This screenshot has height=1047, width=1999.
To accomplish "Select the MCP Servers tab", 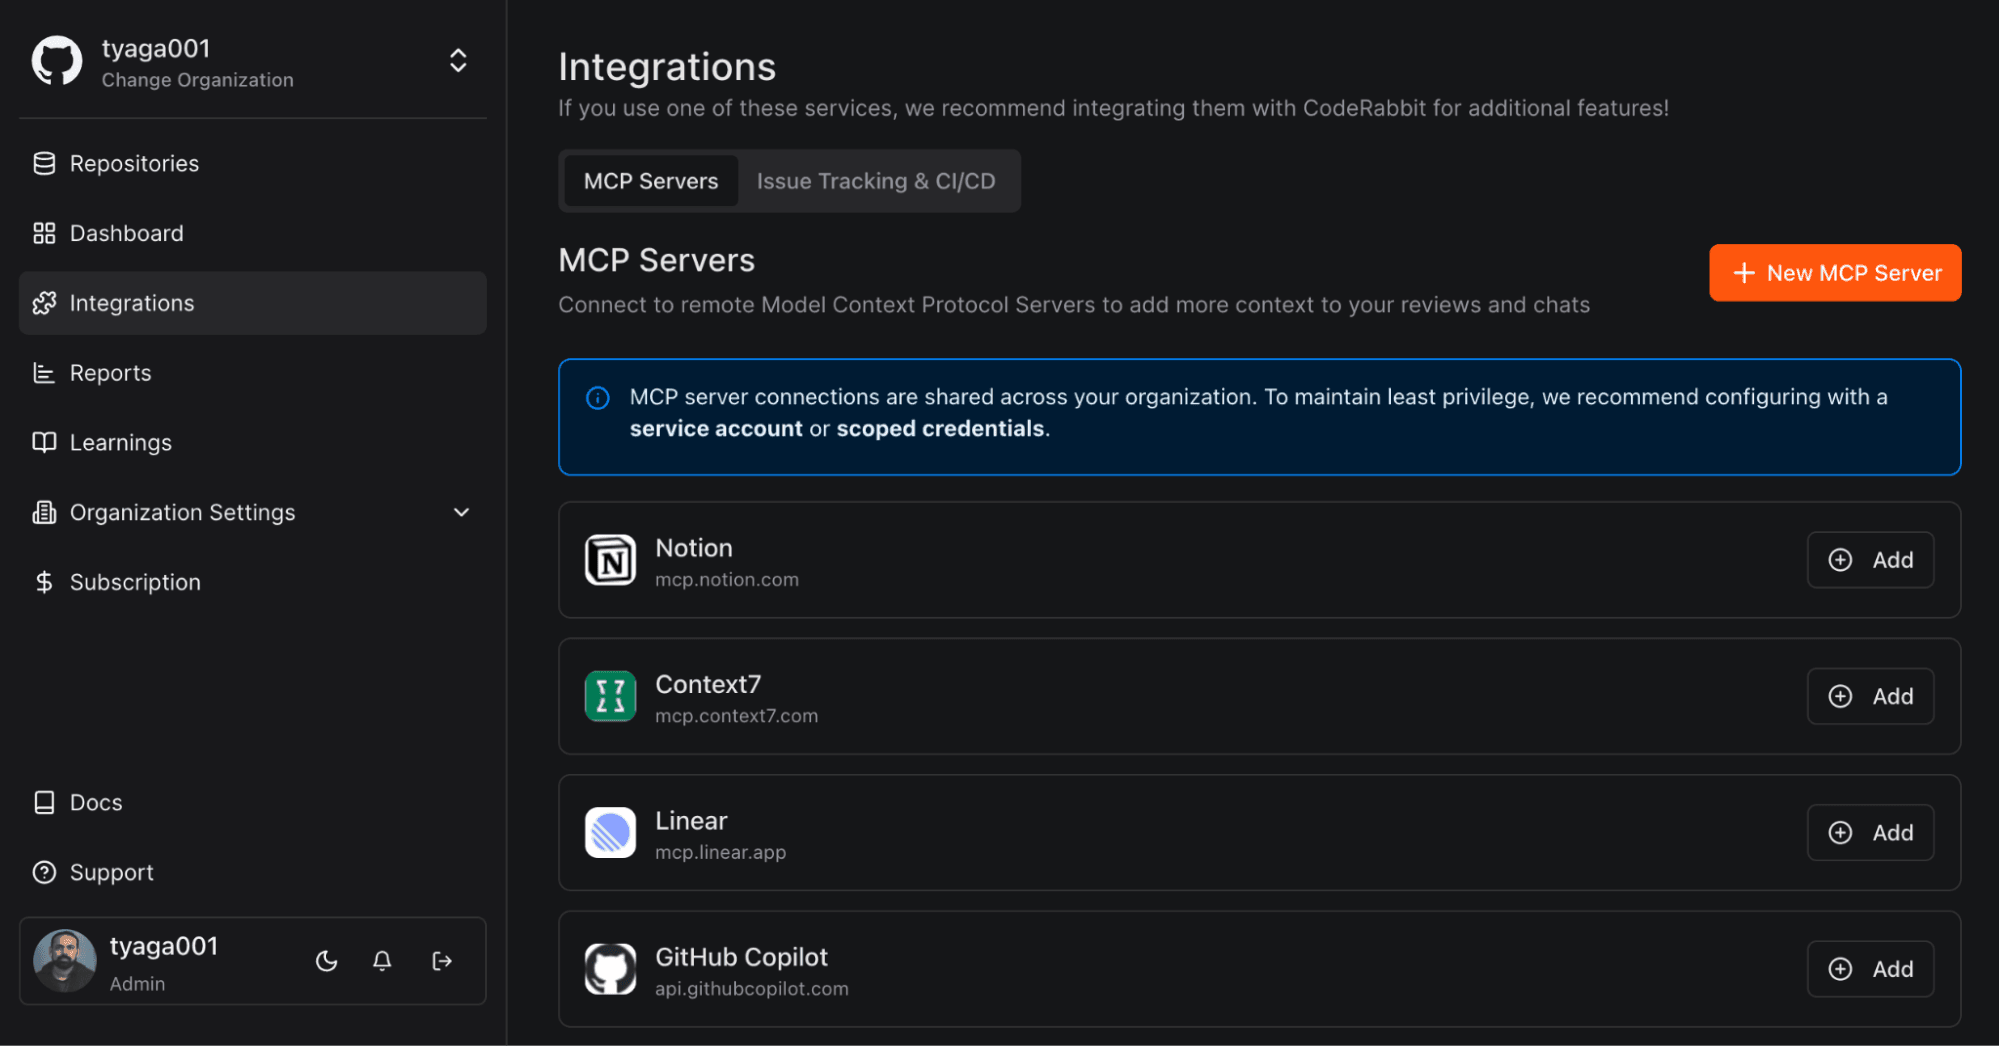I will 651,181.
